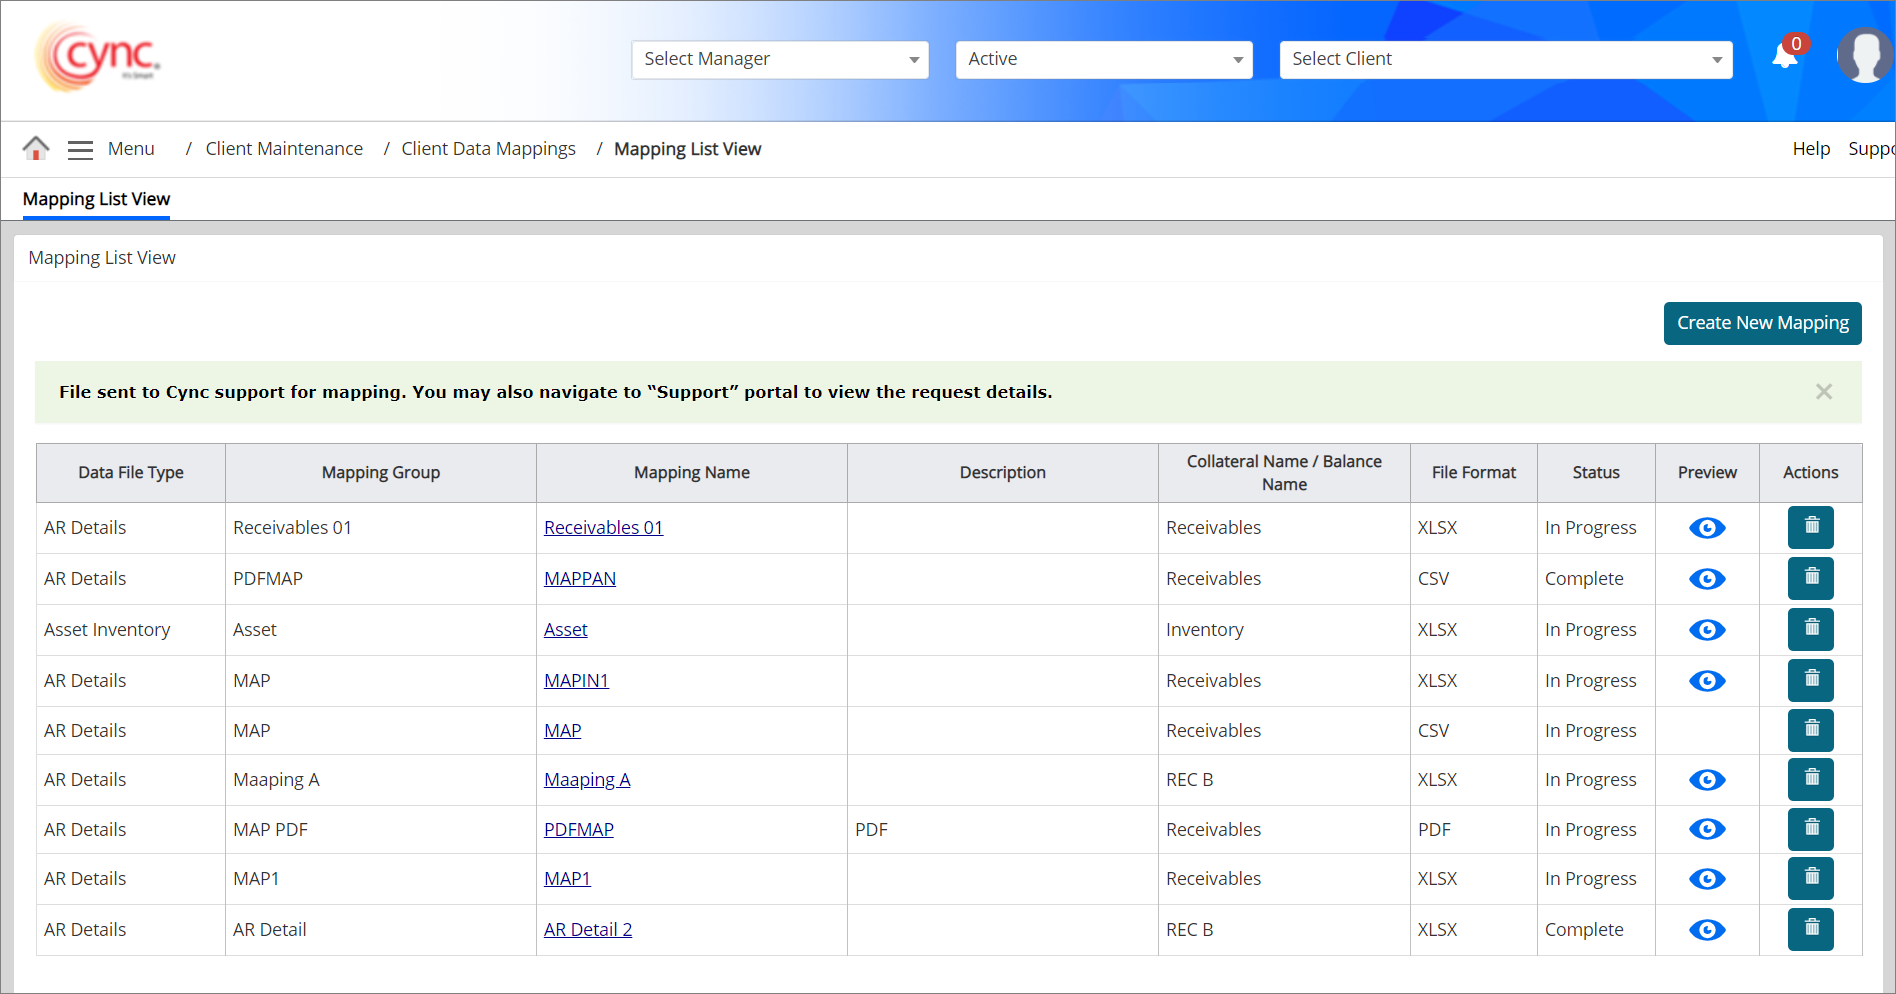
Task: Click the Create New Mapping button
Action: [x=1762, y=323]
